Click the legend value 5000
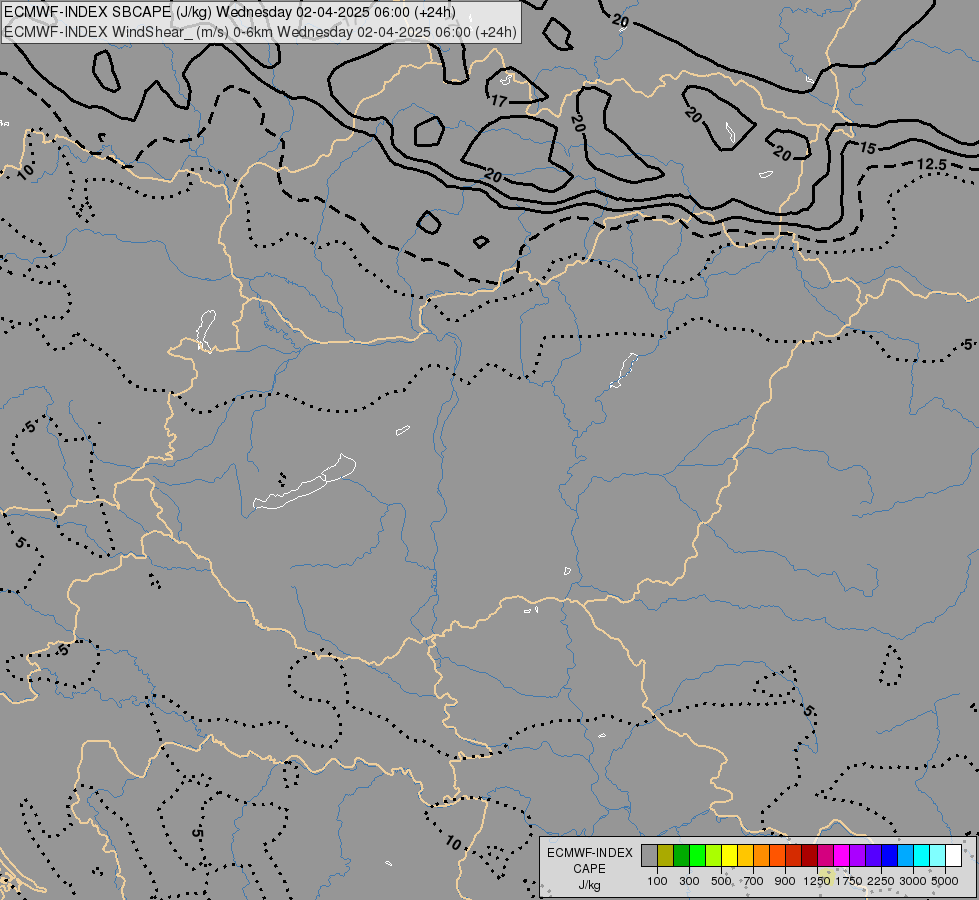 (945, 881)
